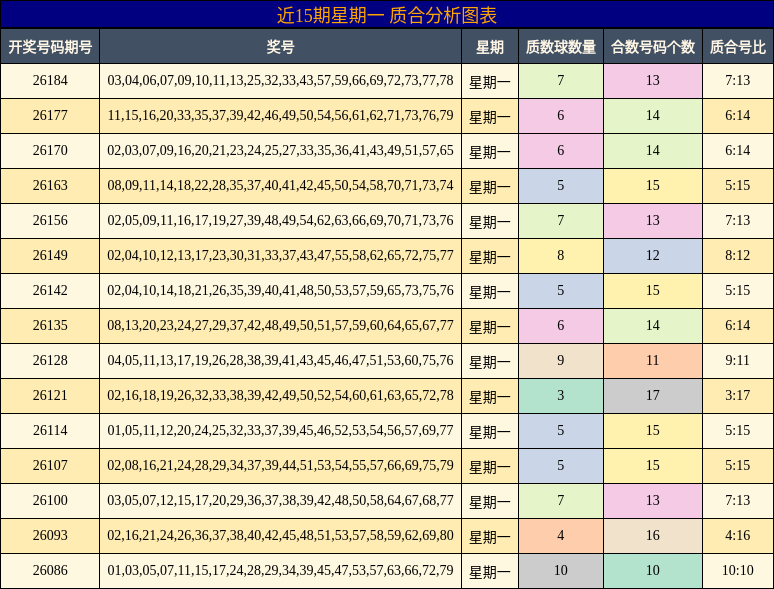Select issue number 26107
This screenshot has width=774, height=589.
pos(50,466)
